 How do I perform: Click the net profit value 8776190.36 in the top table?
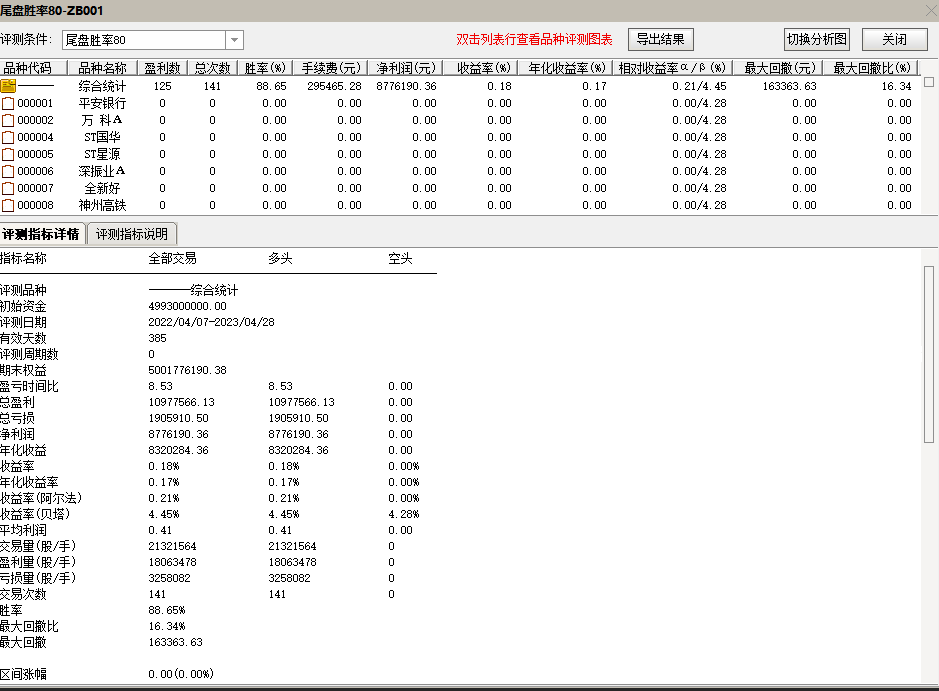(x=407, y=86)
